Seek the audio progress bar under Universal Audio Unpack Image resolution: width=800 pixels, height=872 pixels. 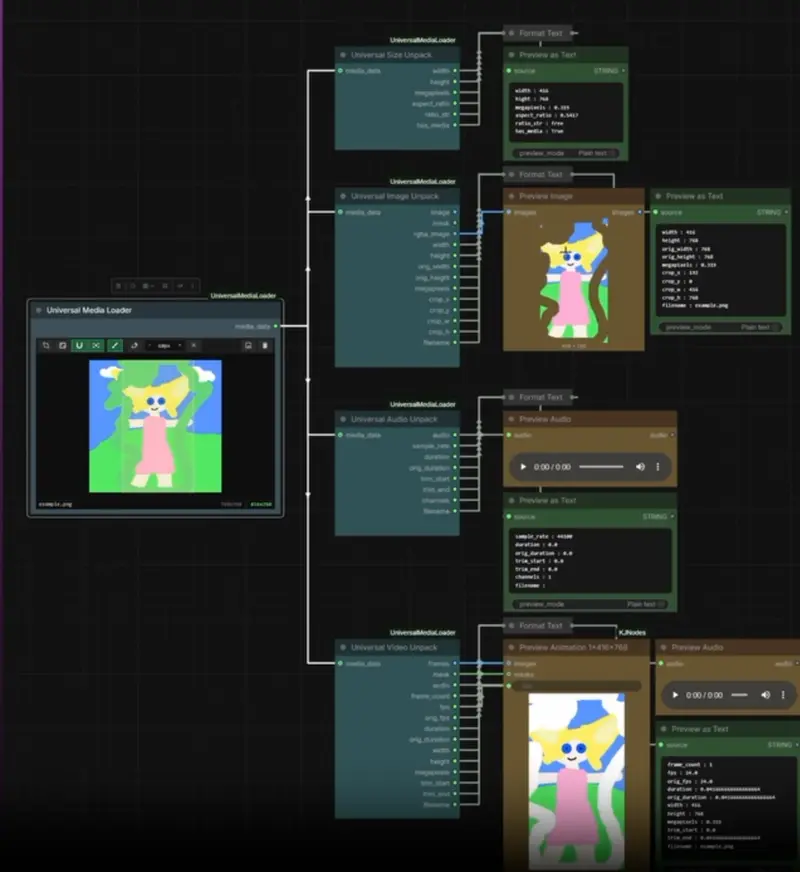601,467
